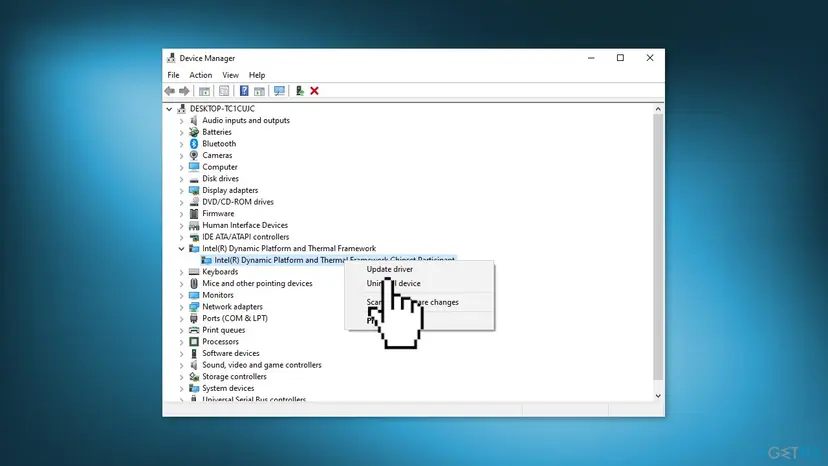This screenshot has height=466, width=828.
Task: Open the View menu
Action: [x=230, y=75]
